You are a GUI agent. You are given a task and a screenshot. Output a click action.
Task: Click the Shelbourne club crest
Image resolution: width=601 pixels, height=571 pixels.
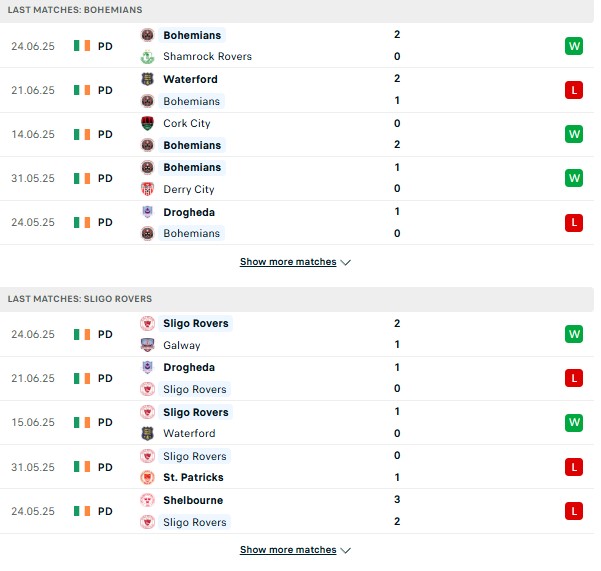(148, 500)
